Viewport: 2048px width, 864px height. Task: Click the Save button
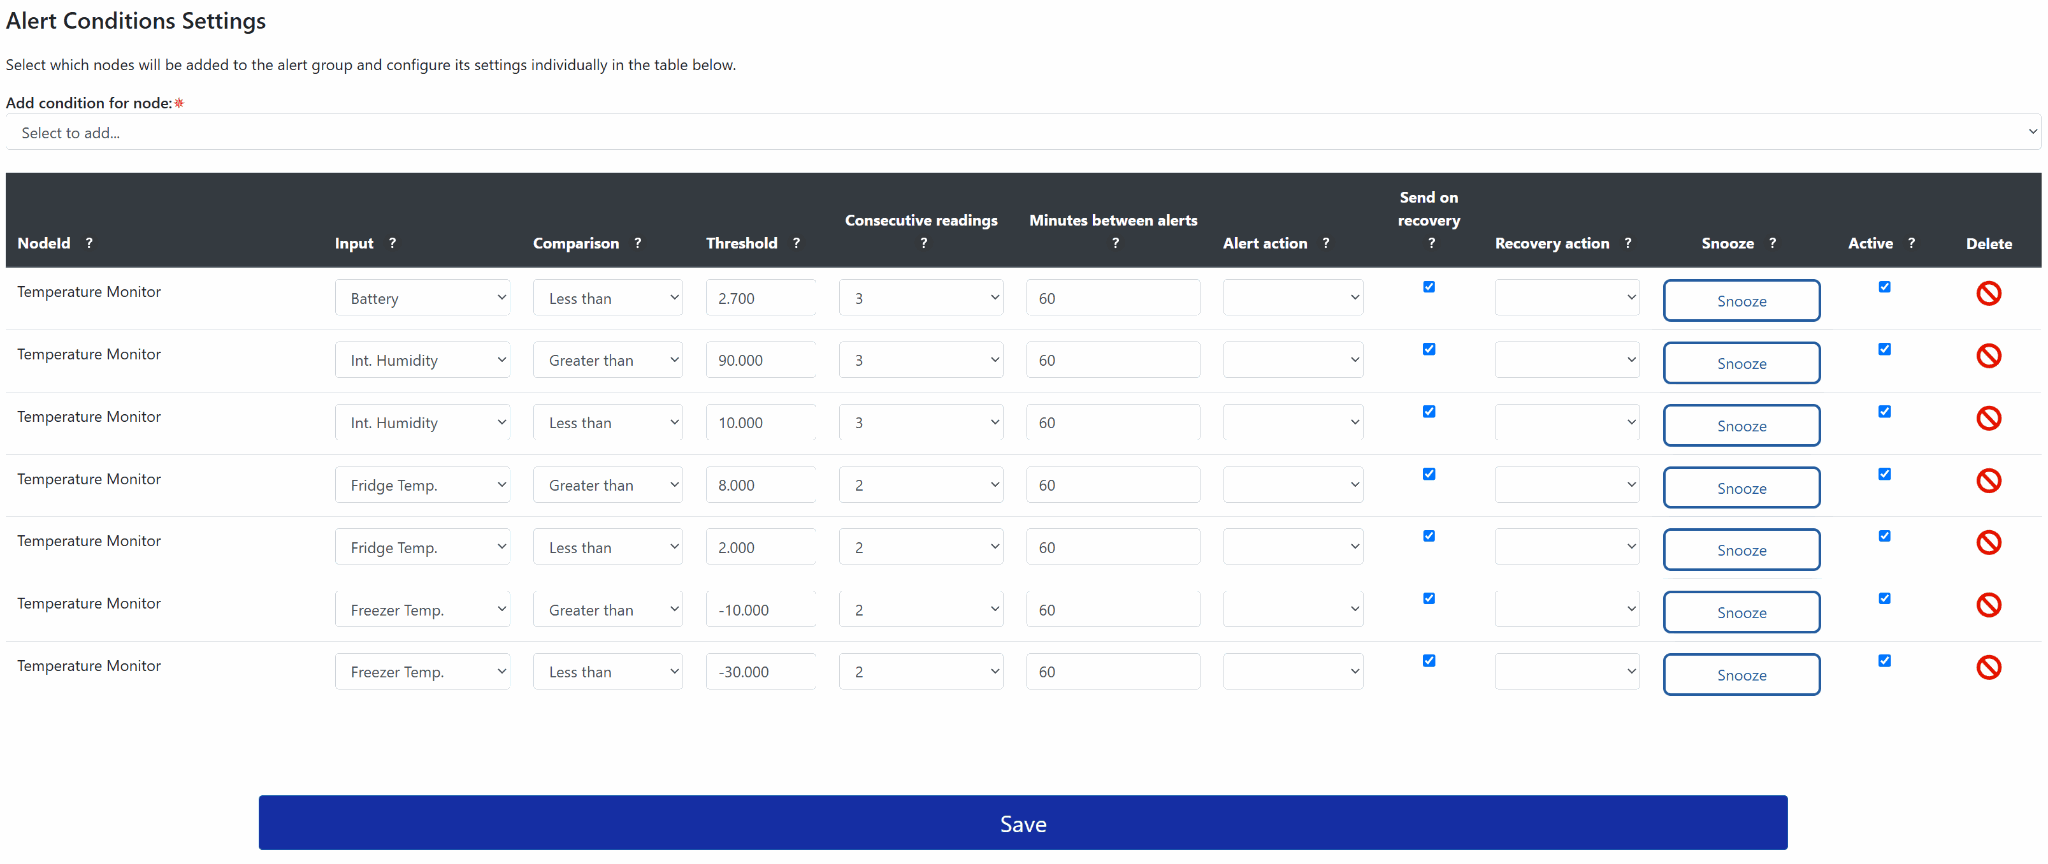tap(1023, 823)
